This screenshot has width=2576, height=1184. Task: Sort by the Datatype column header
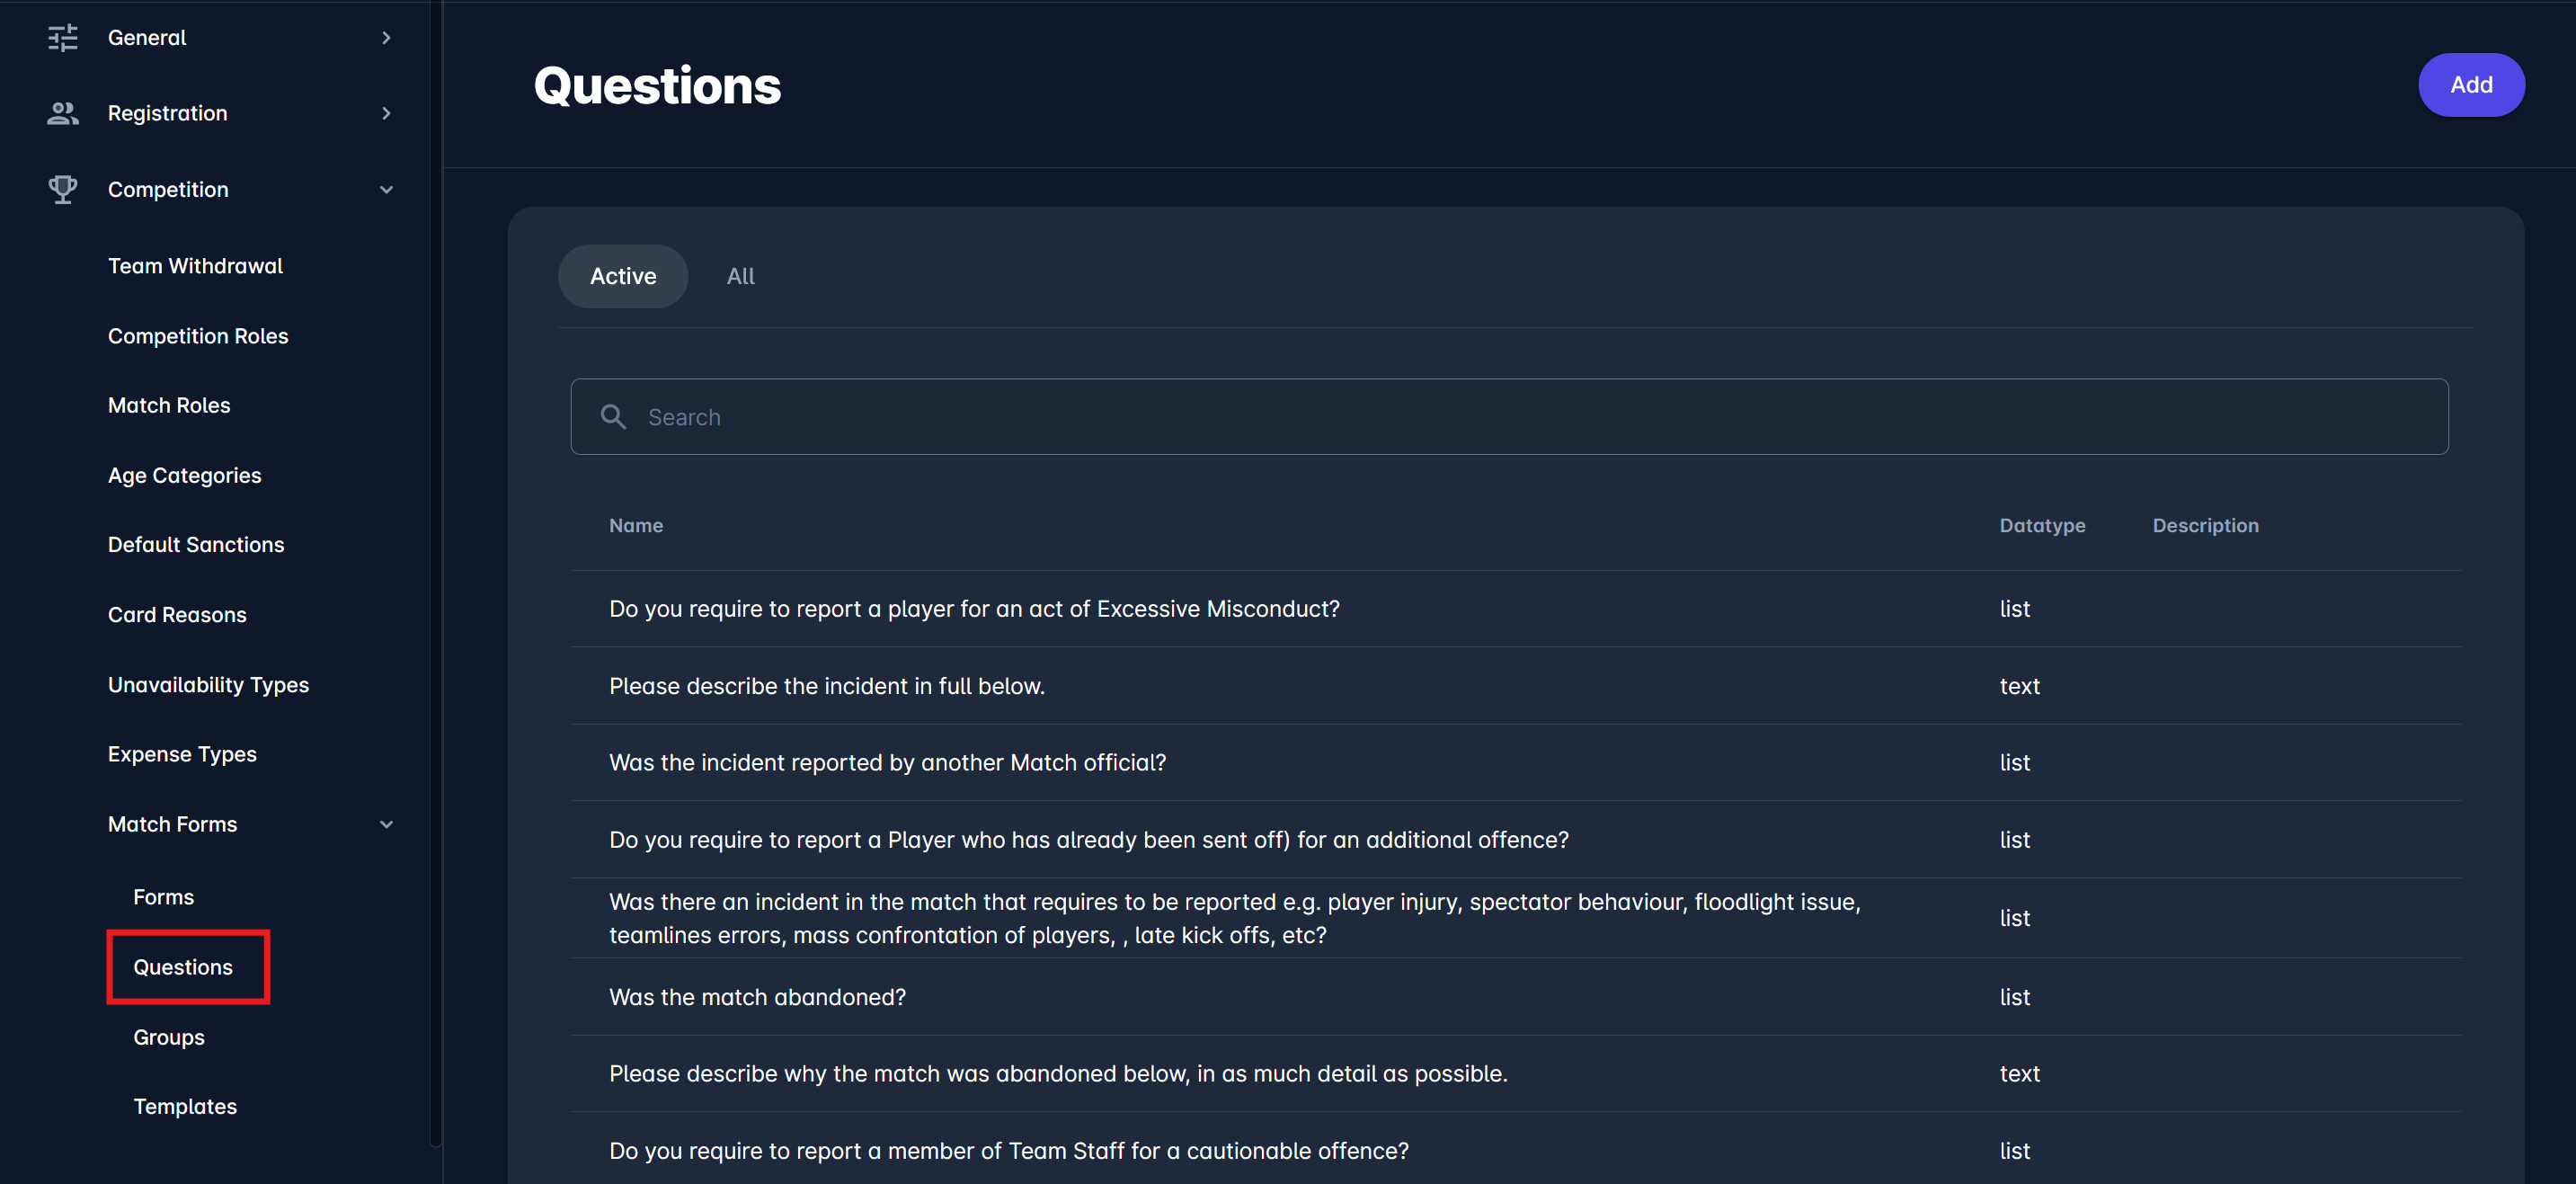(2042, 526)
